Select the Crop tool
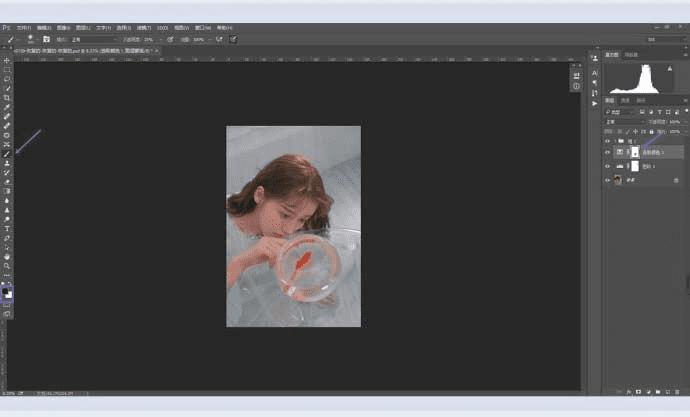The height and width of the screenshot is (417, 690). 7,98
